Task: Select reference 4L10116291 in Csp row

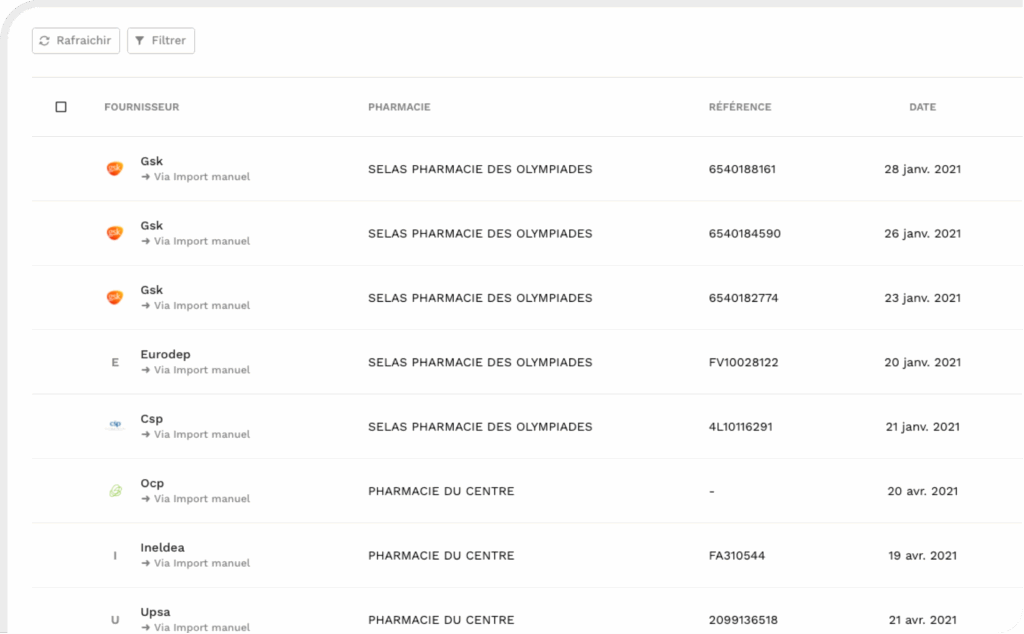Action: pos(740,426)
